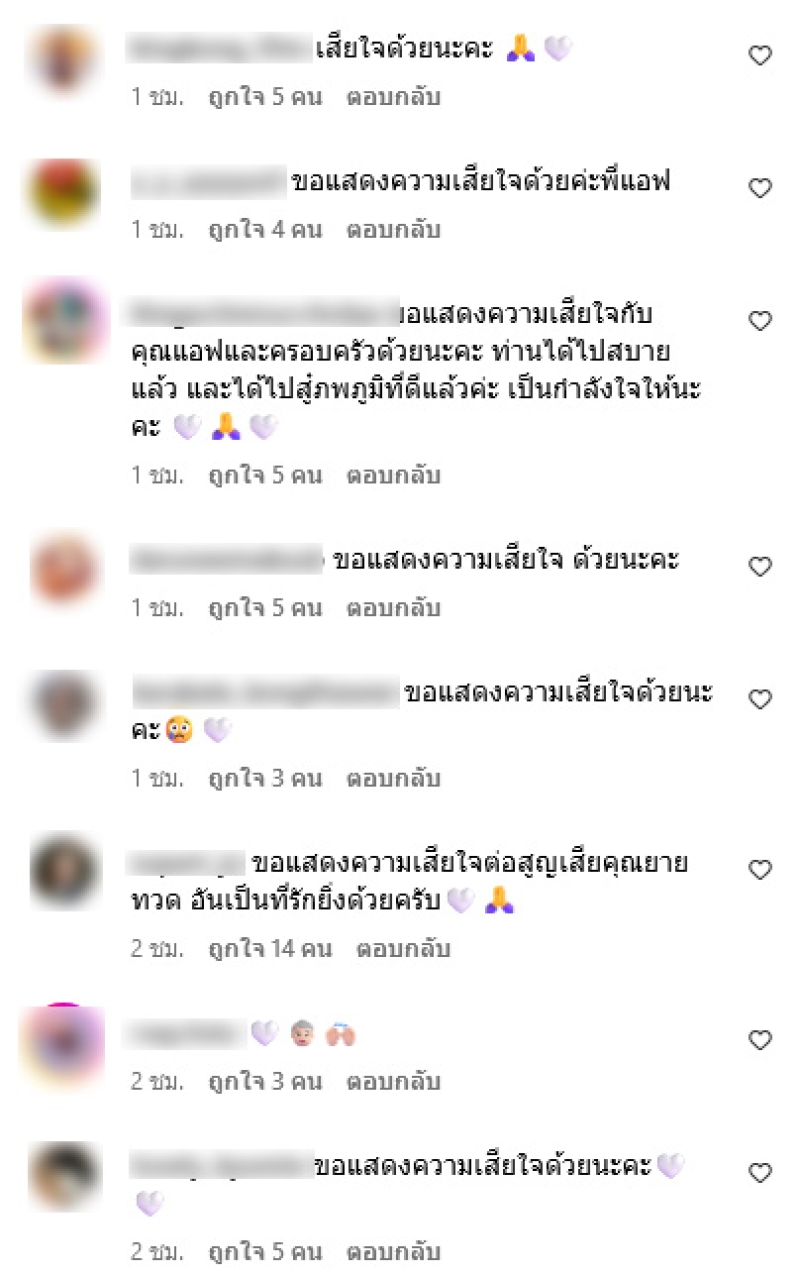Image resolution: width=800 pixels, height=1274 pixels.
Task: Heart the last comment with two purple hearts
Action: [x=761, y=1173]
